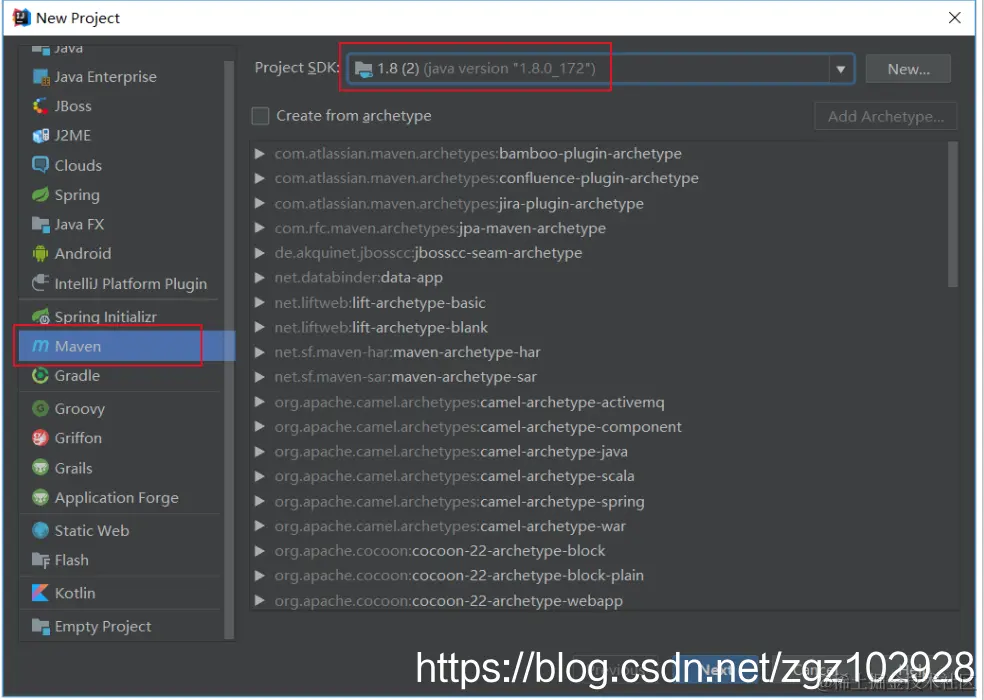Pick the Clouds chat-bubble icon
984x700 pixels.
point(41,165)
